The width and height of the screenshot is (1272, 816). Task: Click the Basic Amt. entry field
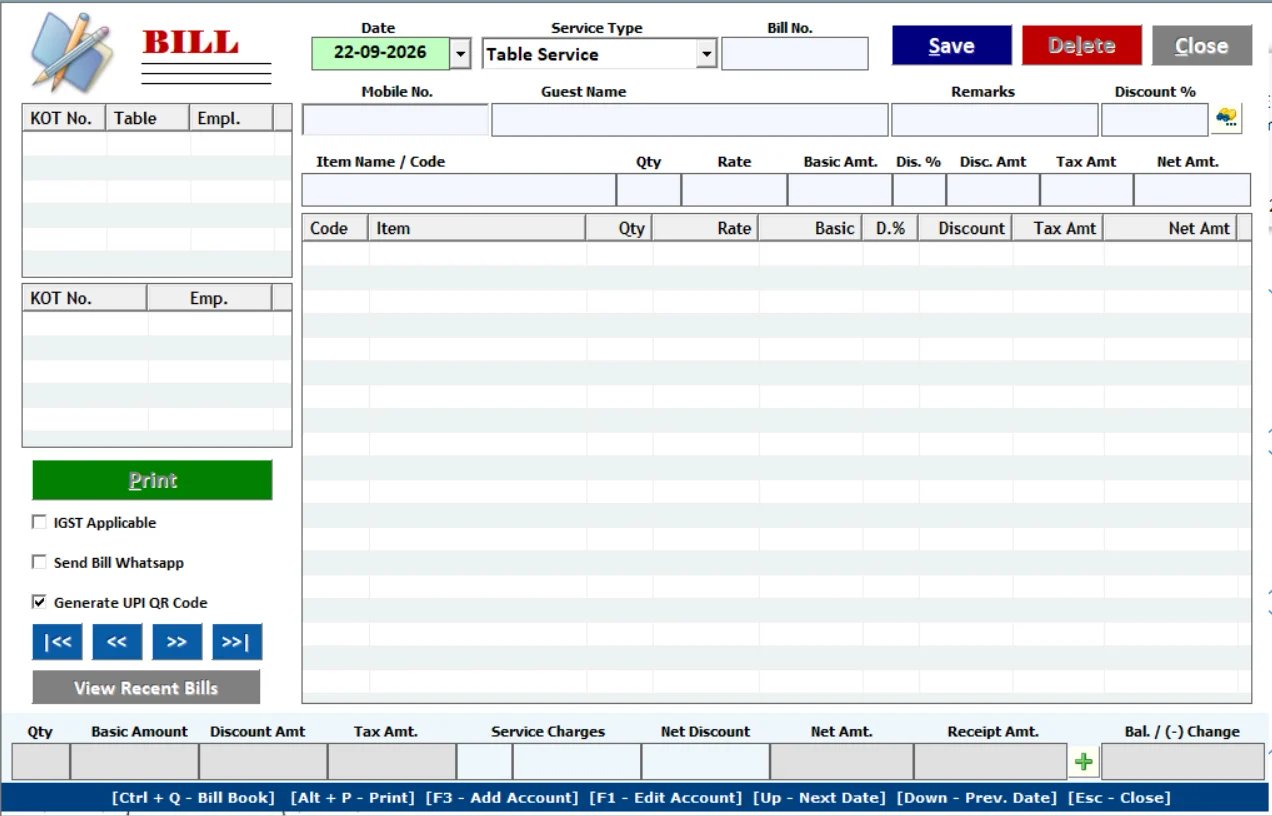840,190
